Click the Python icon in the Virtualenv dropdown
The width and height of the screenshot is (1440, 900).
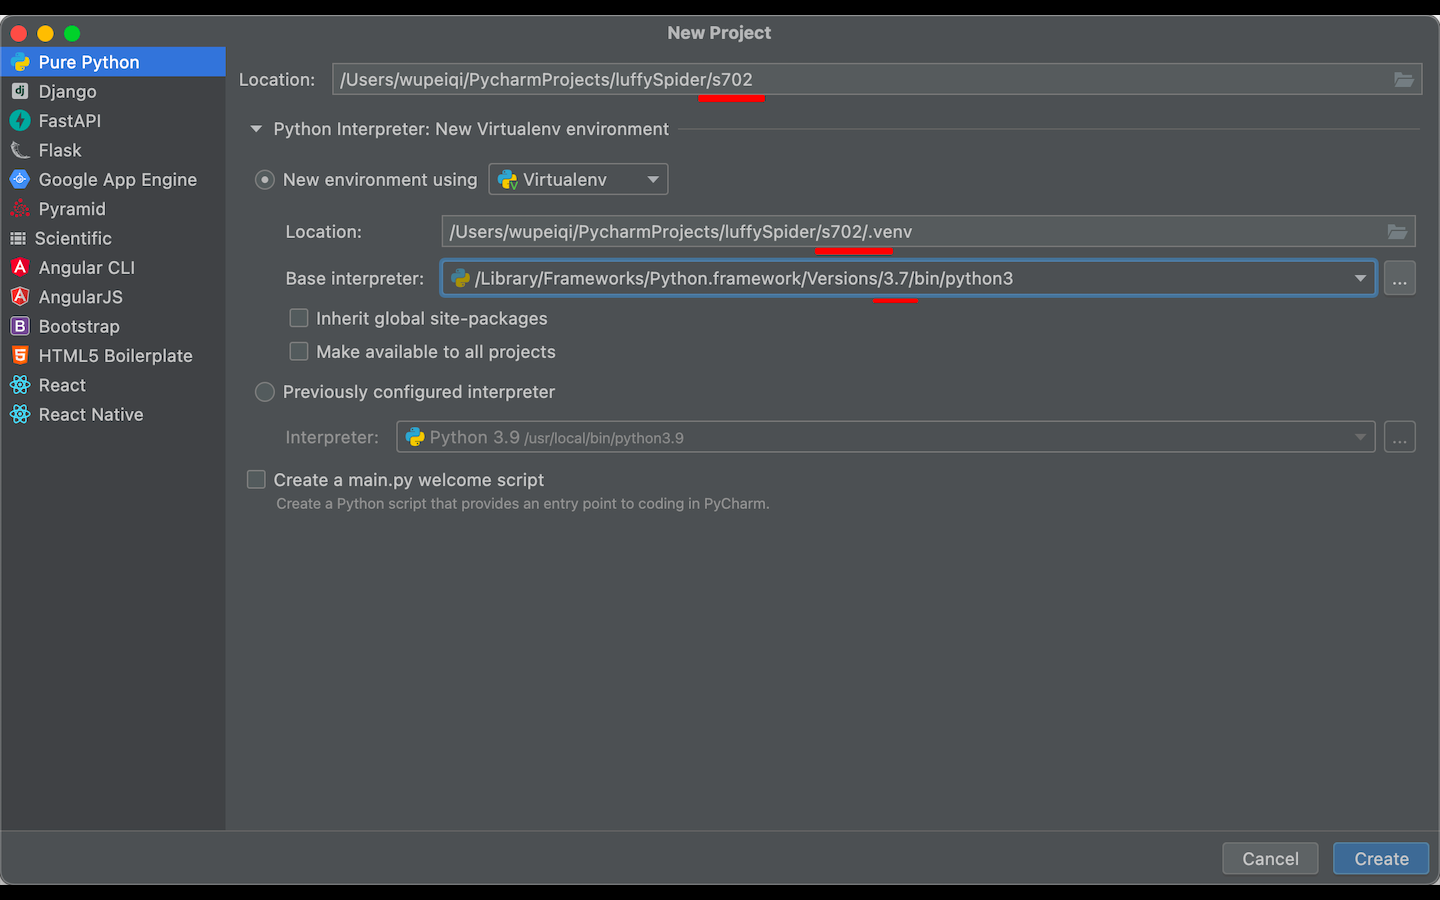(x=508, y=179)
